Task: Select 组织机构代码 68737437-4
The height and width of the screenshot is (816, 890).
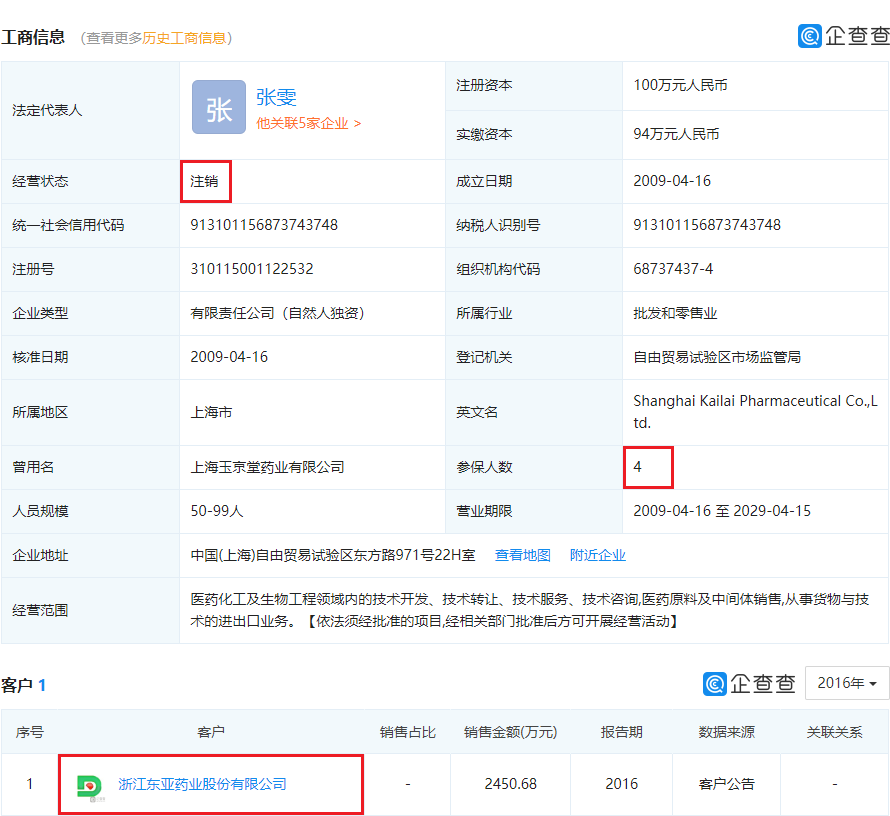Action: tap(673, 269)
